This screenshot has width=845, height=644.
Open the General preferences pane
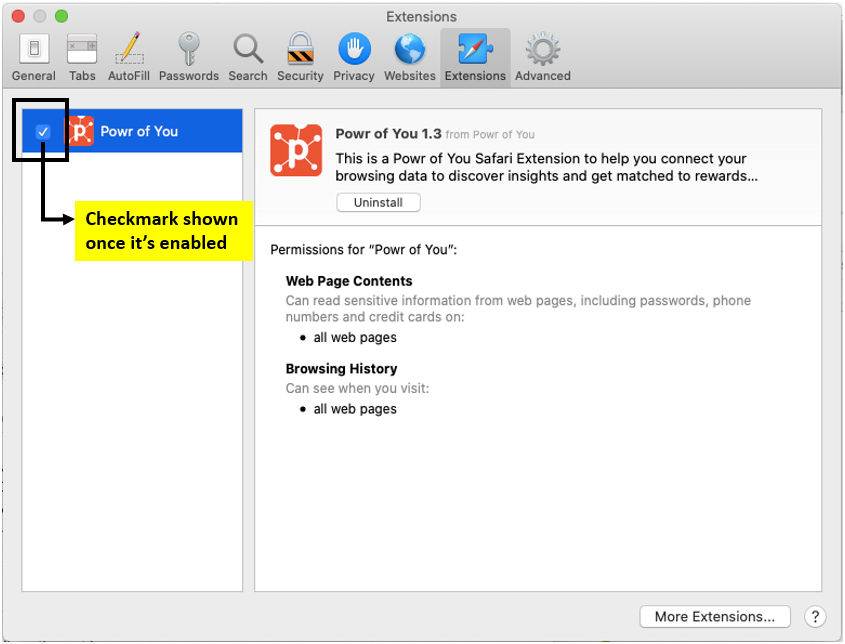34,58
